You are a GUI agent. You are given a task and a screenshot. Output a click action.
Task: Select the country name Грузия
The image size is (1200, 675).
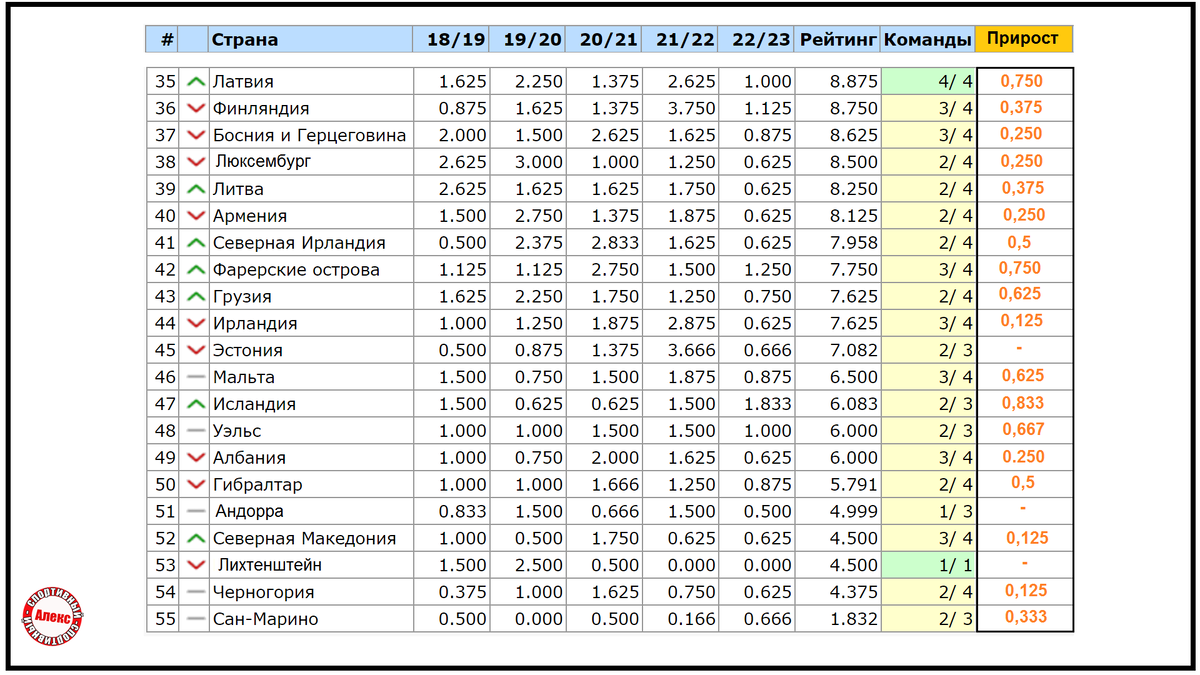(x=242, y=297)
